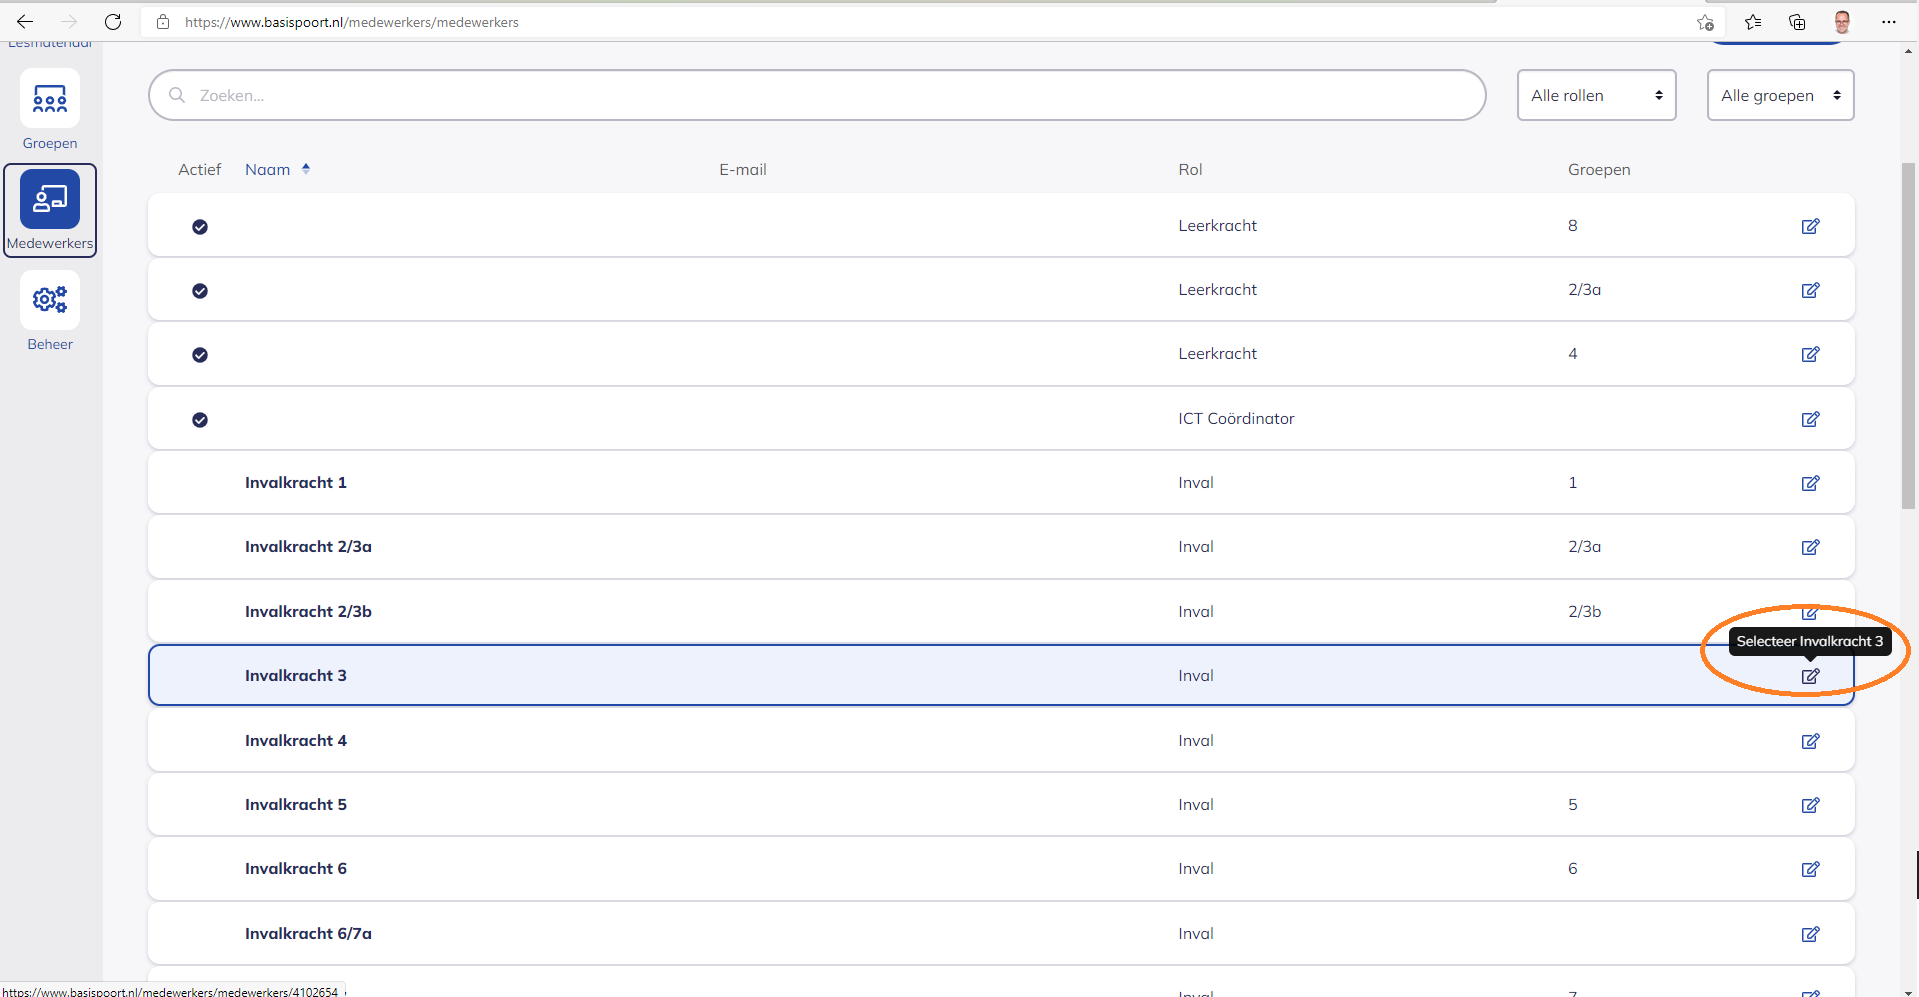
Task: Edit the ICT Coördinator employee row
Action: point(1810,419)
